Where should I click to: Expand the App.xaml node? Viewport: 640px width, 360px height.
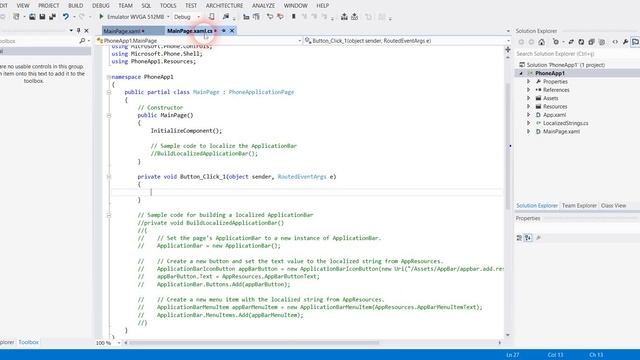tap(529, 115)
